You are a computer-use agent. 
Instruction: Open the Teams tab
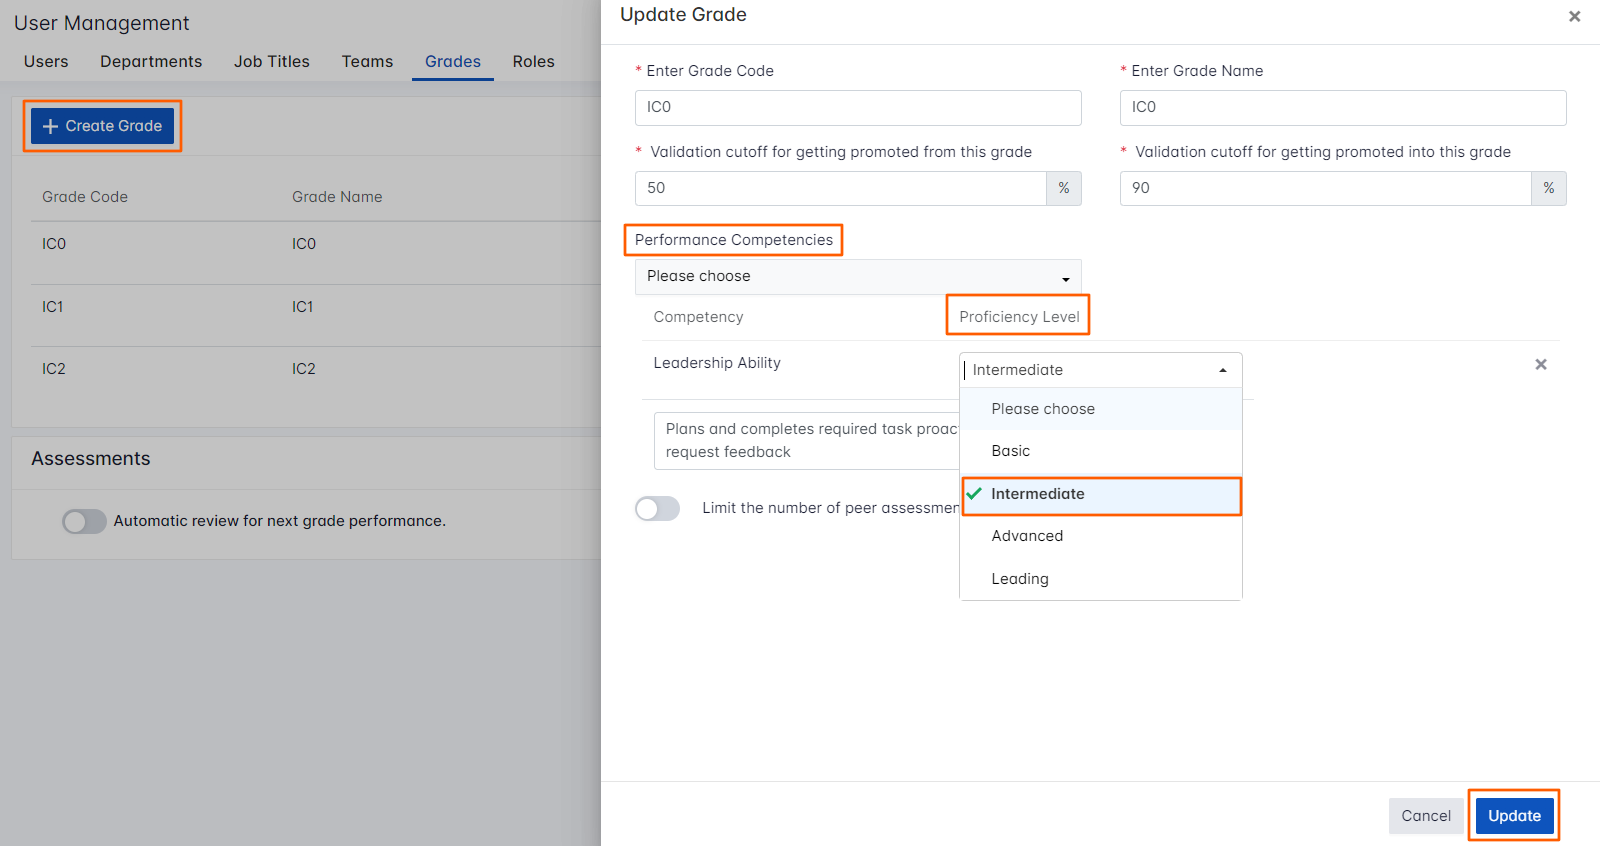tap(367, 62)
